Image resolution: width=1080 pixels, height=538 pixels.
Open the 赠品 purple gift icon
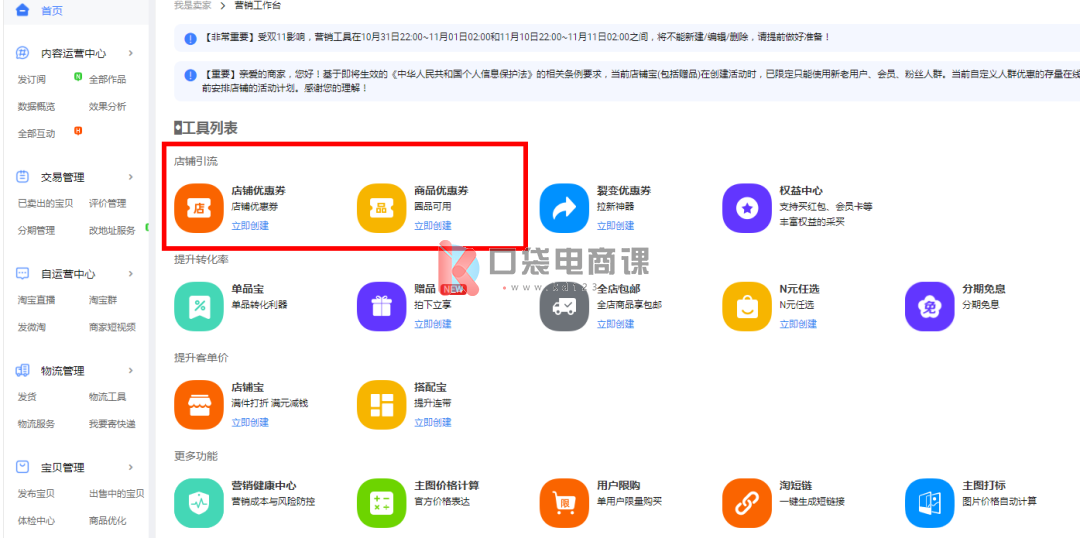click(x=382, y=307)
